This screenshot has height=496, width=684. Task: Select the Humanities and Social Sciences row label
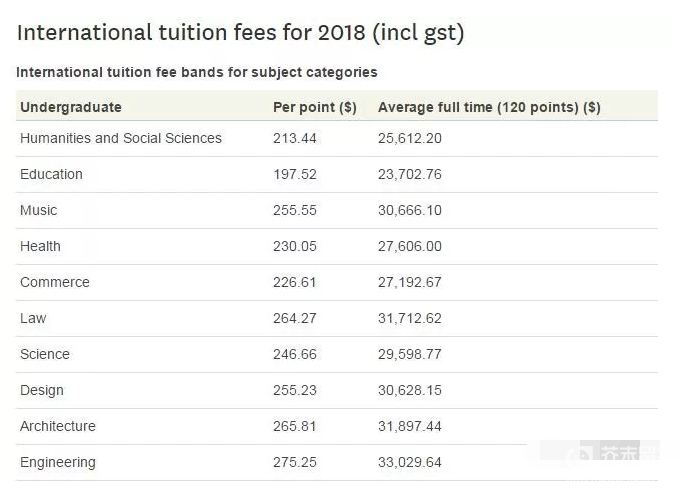point(121,138)
